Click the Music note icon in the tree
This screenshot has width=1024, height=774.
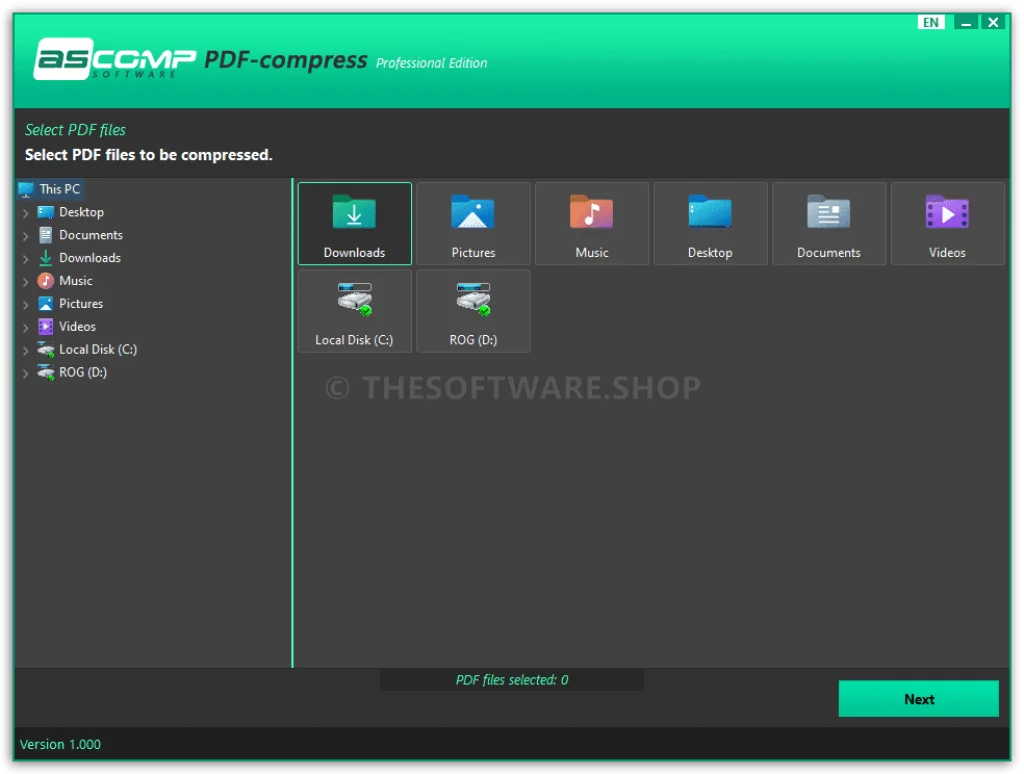pyautogui.click(x=46, y=281)
